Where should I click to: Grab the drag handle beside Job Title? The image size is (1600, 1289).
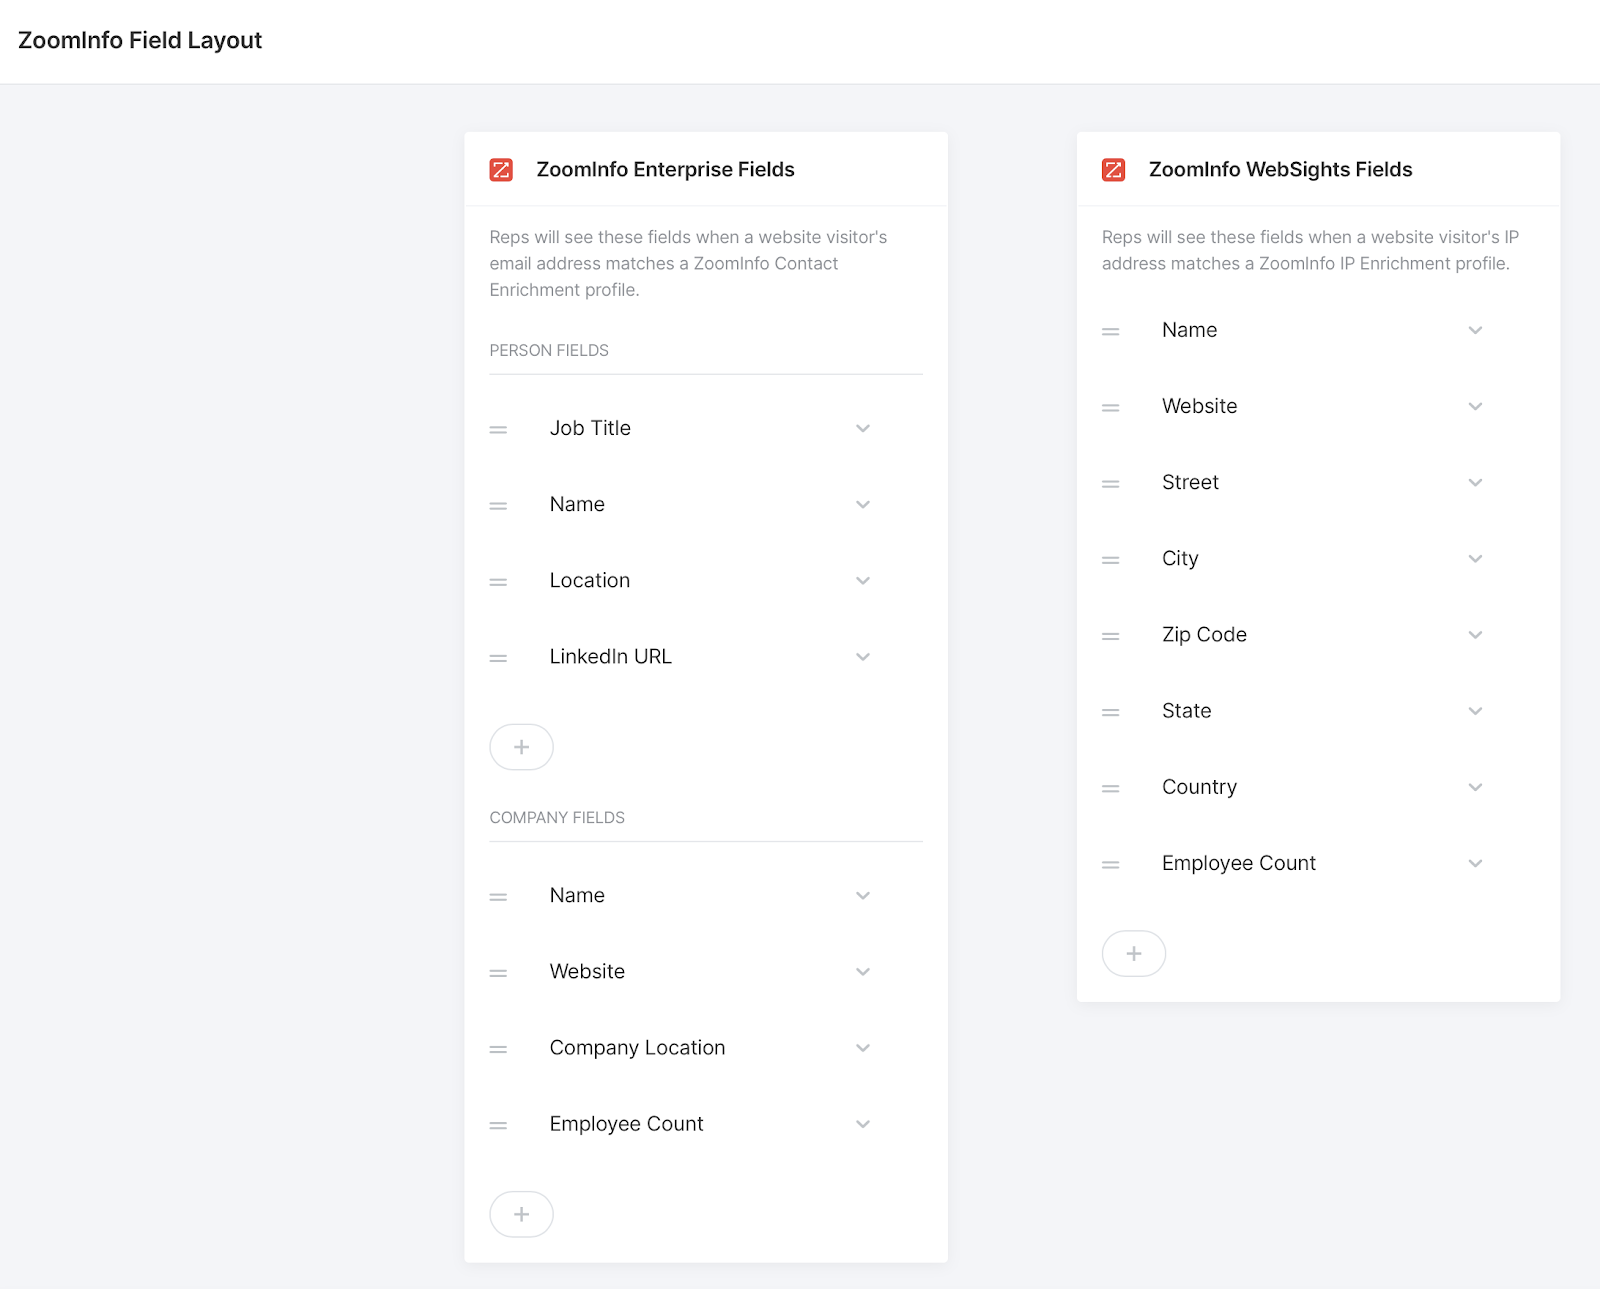click(x=498, y=430)
